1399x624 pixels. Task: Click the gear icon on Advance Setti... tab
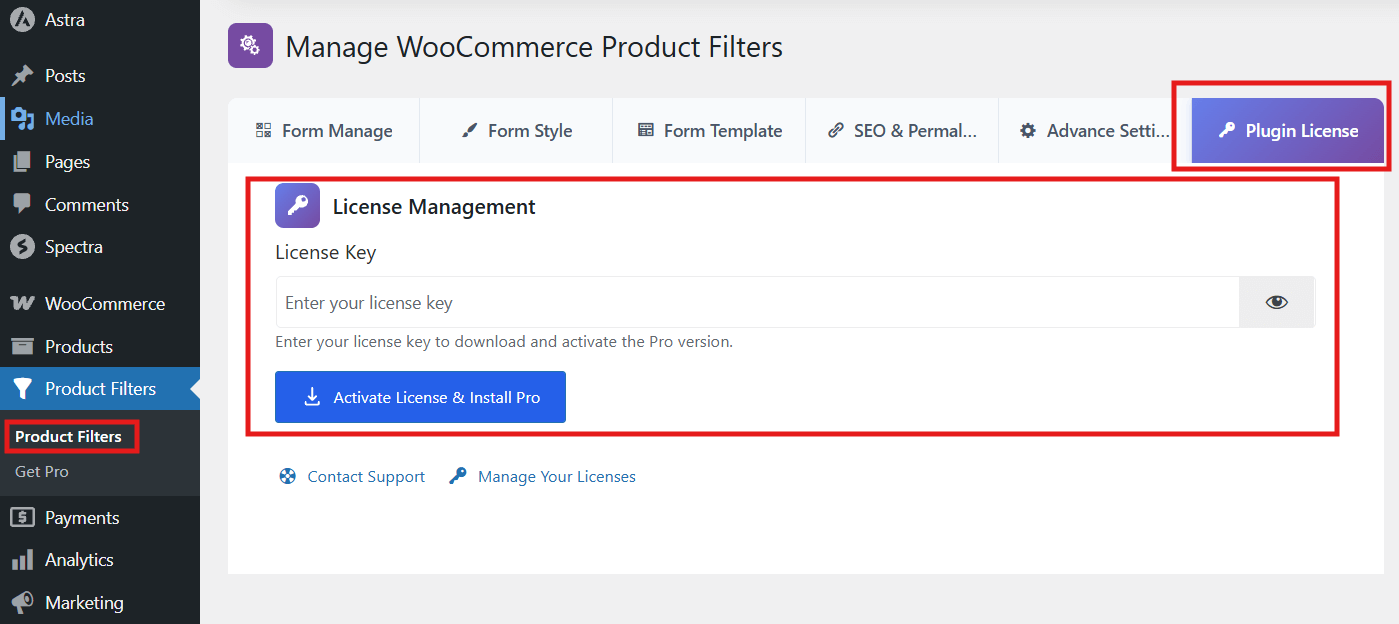pyautogui.click(x=1028, y=130)
